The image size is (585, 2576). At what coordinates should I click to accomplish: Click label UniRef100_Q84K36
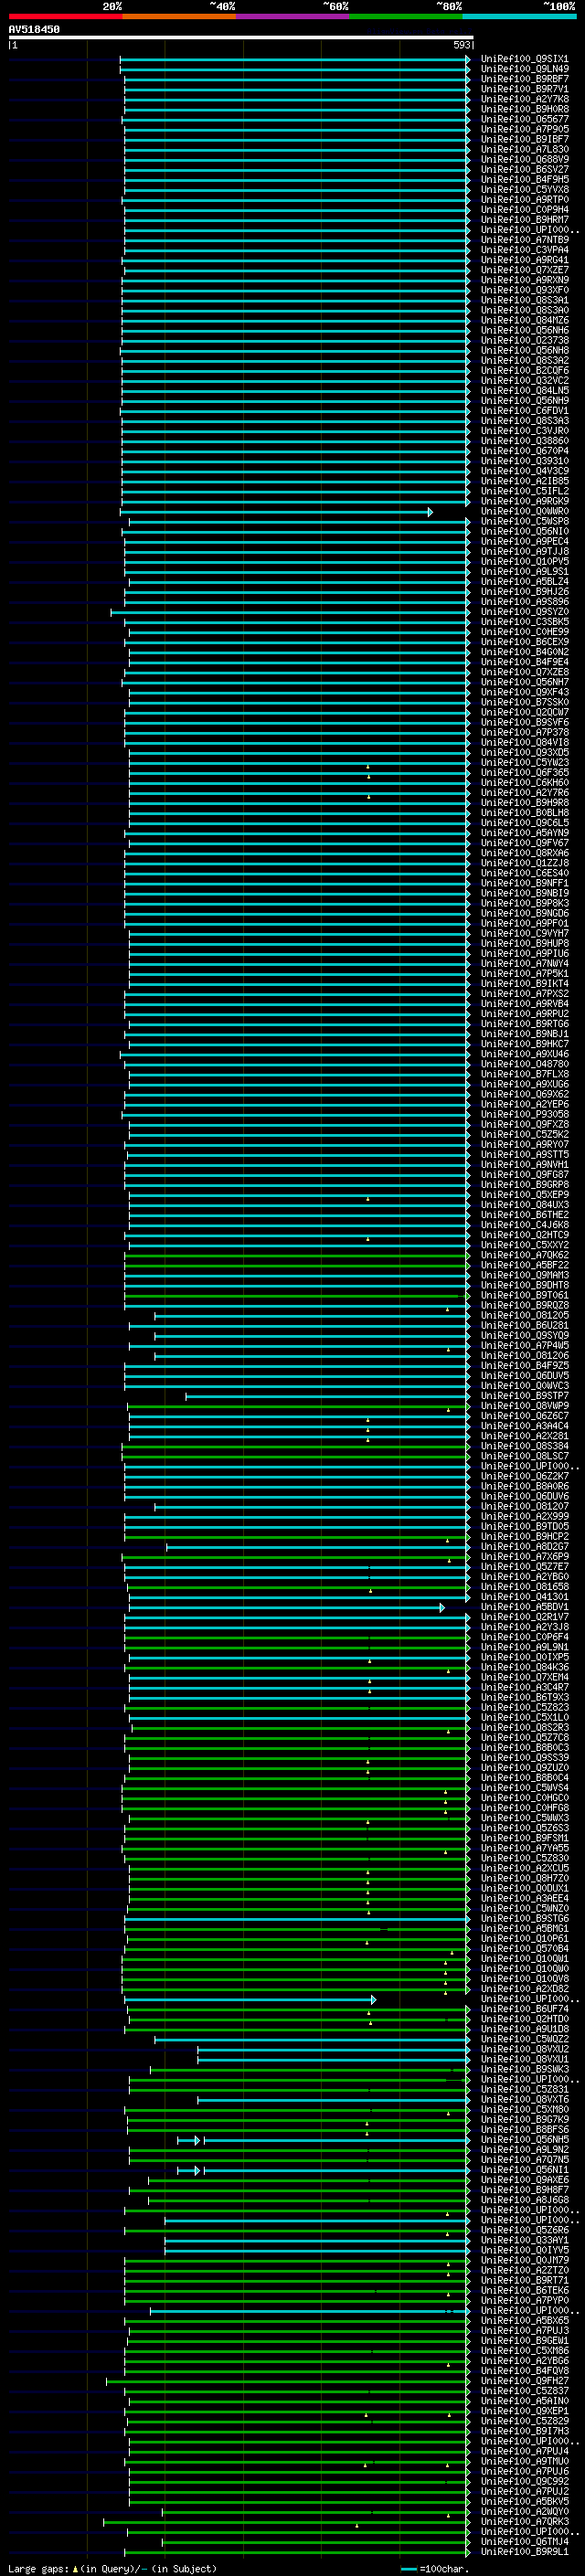coord(524,1667)
